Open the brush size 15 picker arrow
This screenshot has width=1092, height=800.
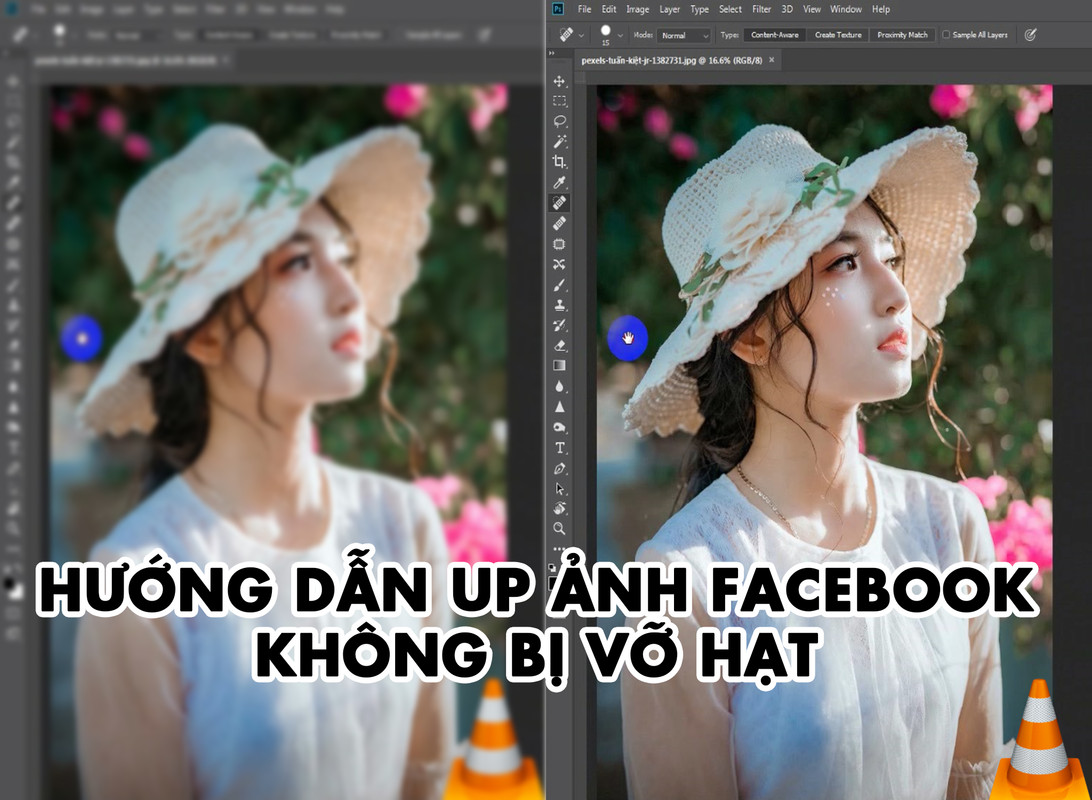click(620, 35)
